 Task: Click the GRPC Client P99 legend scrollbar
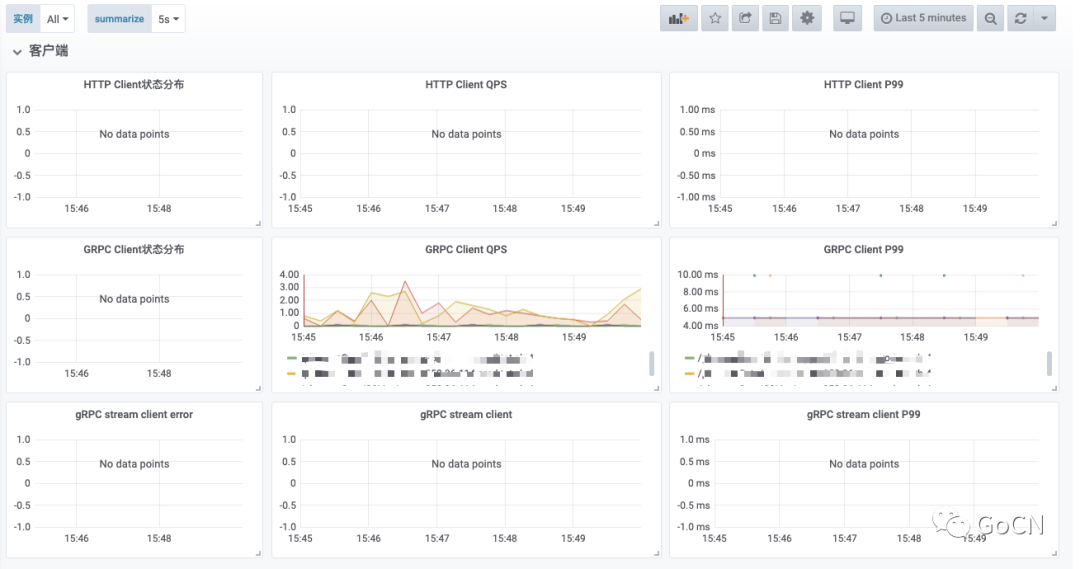(x=1049, y=363)
